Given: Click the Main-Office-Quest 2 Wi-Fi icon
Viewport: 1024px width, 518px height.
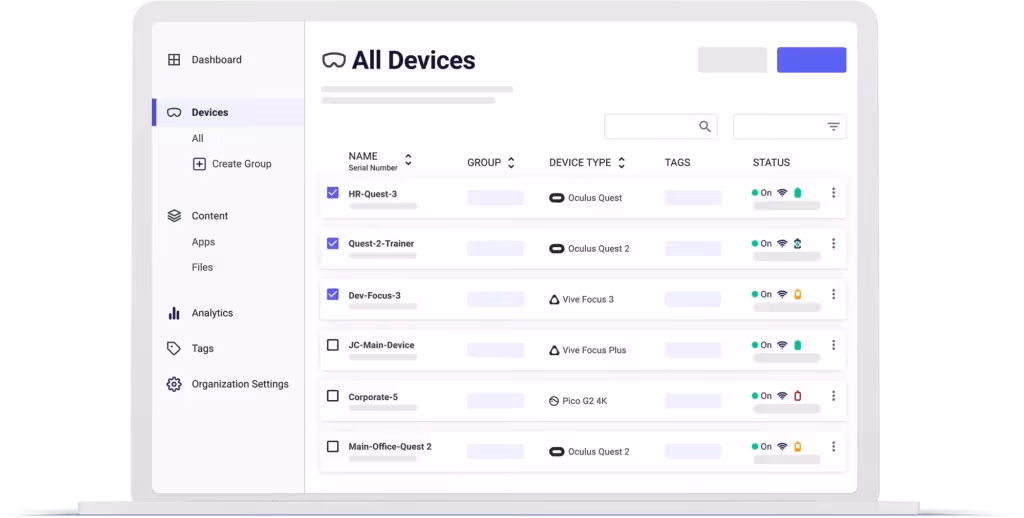Looking at the screenshot, I should tap(782, 447).
